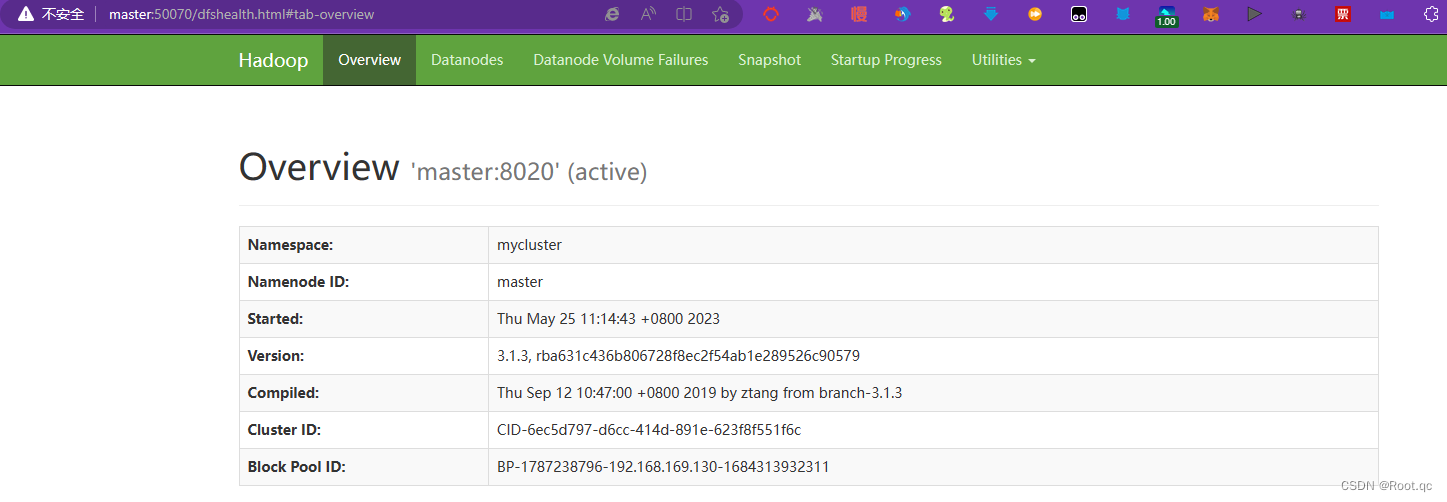Click the Version value 3.1.3 hash

coord(678,356)
